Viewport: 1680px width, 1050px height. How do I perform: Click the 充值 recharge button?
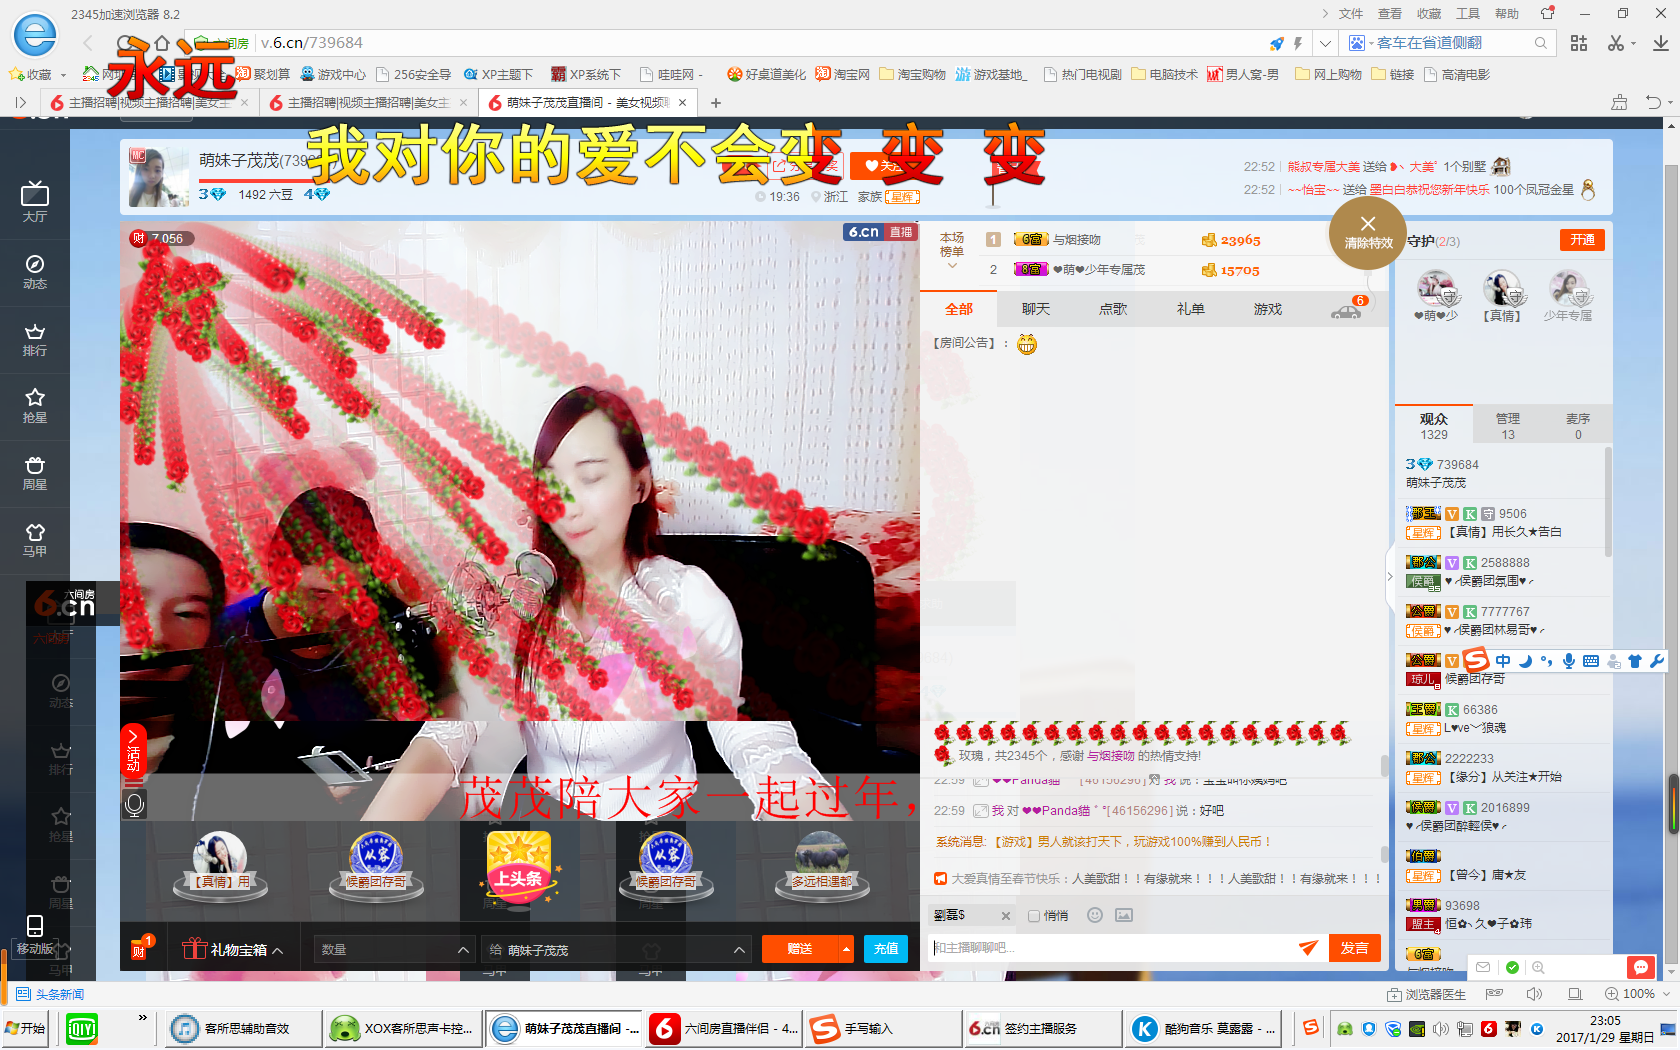(x=886, y=949)
